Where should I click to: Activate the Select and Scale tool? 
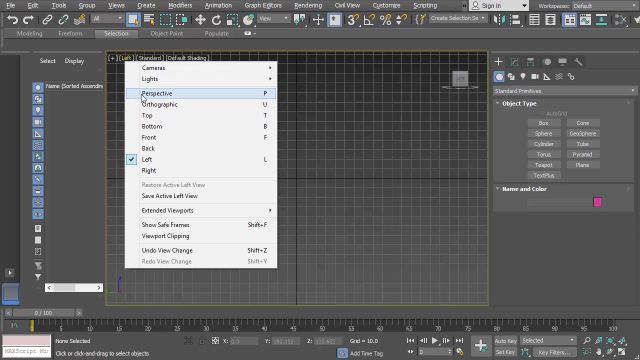(x=232, y=19)
